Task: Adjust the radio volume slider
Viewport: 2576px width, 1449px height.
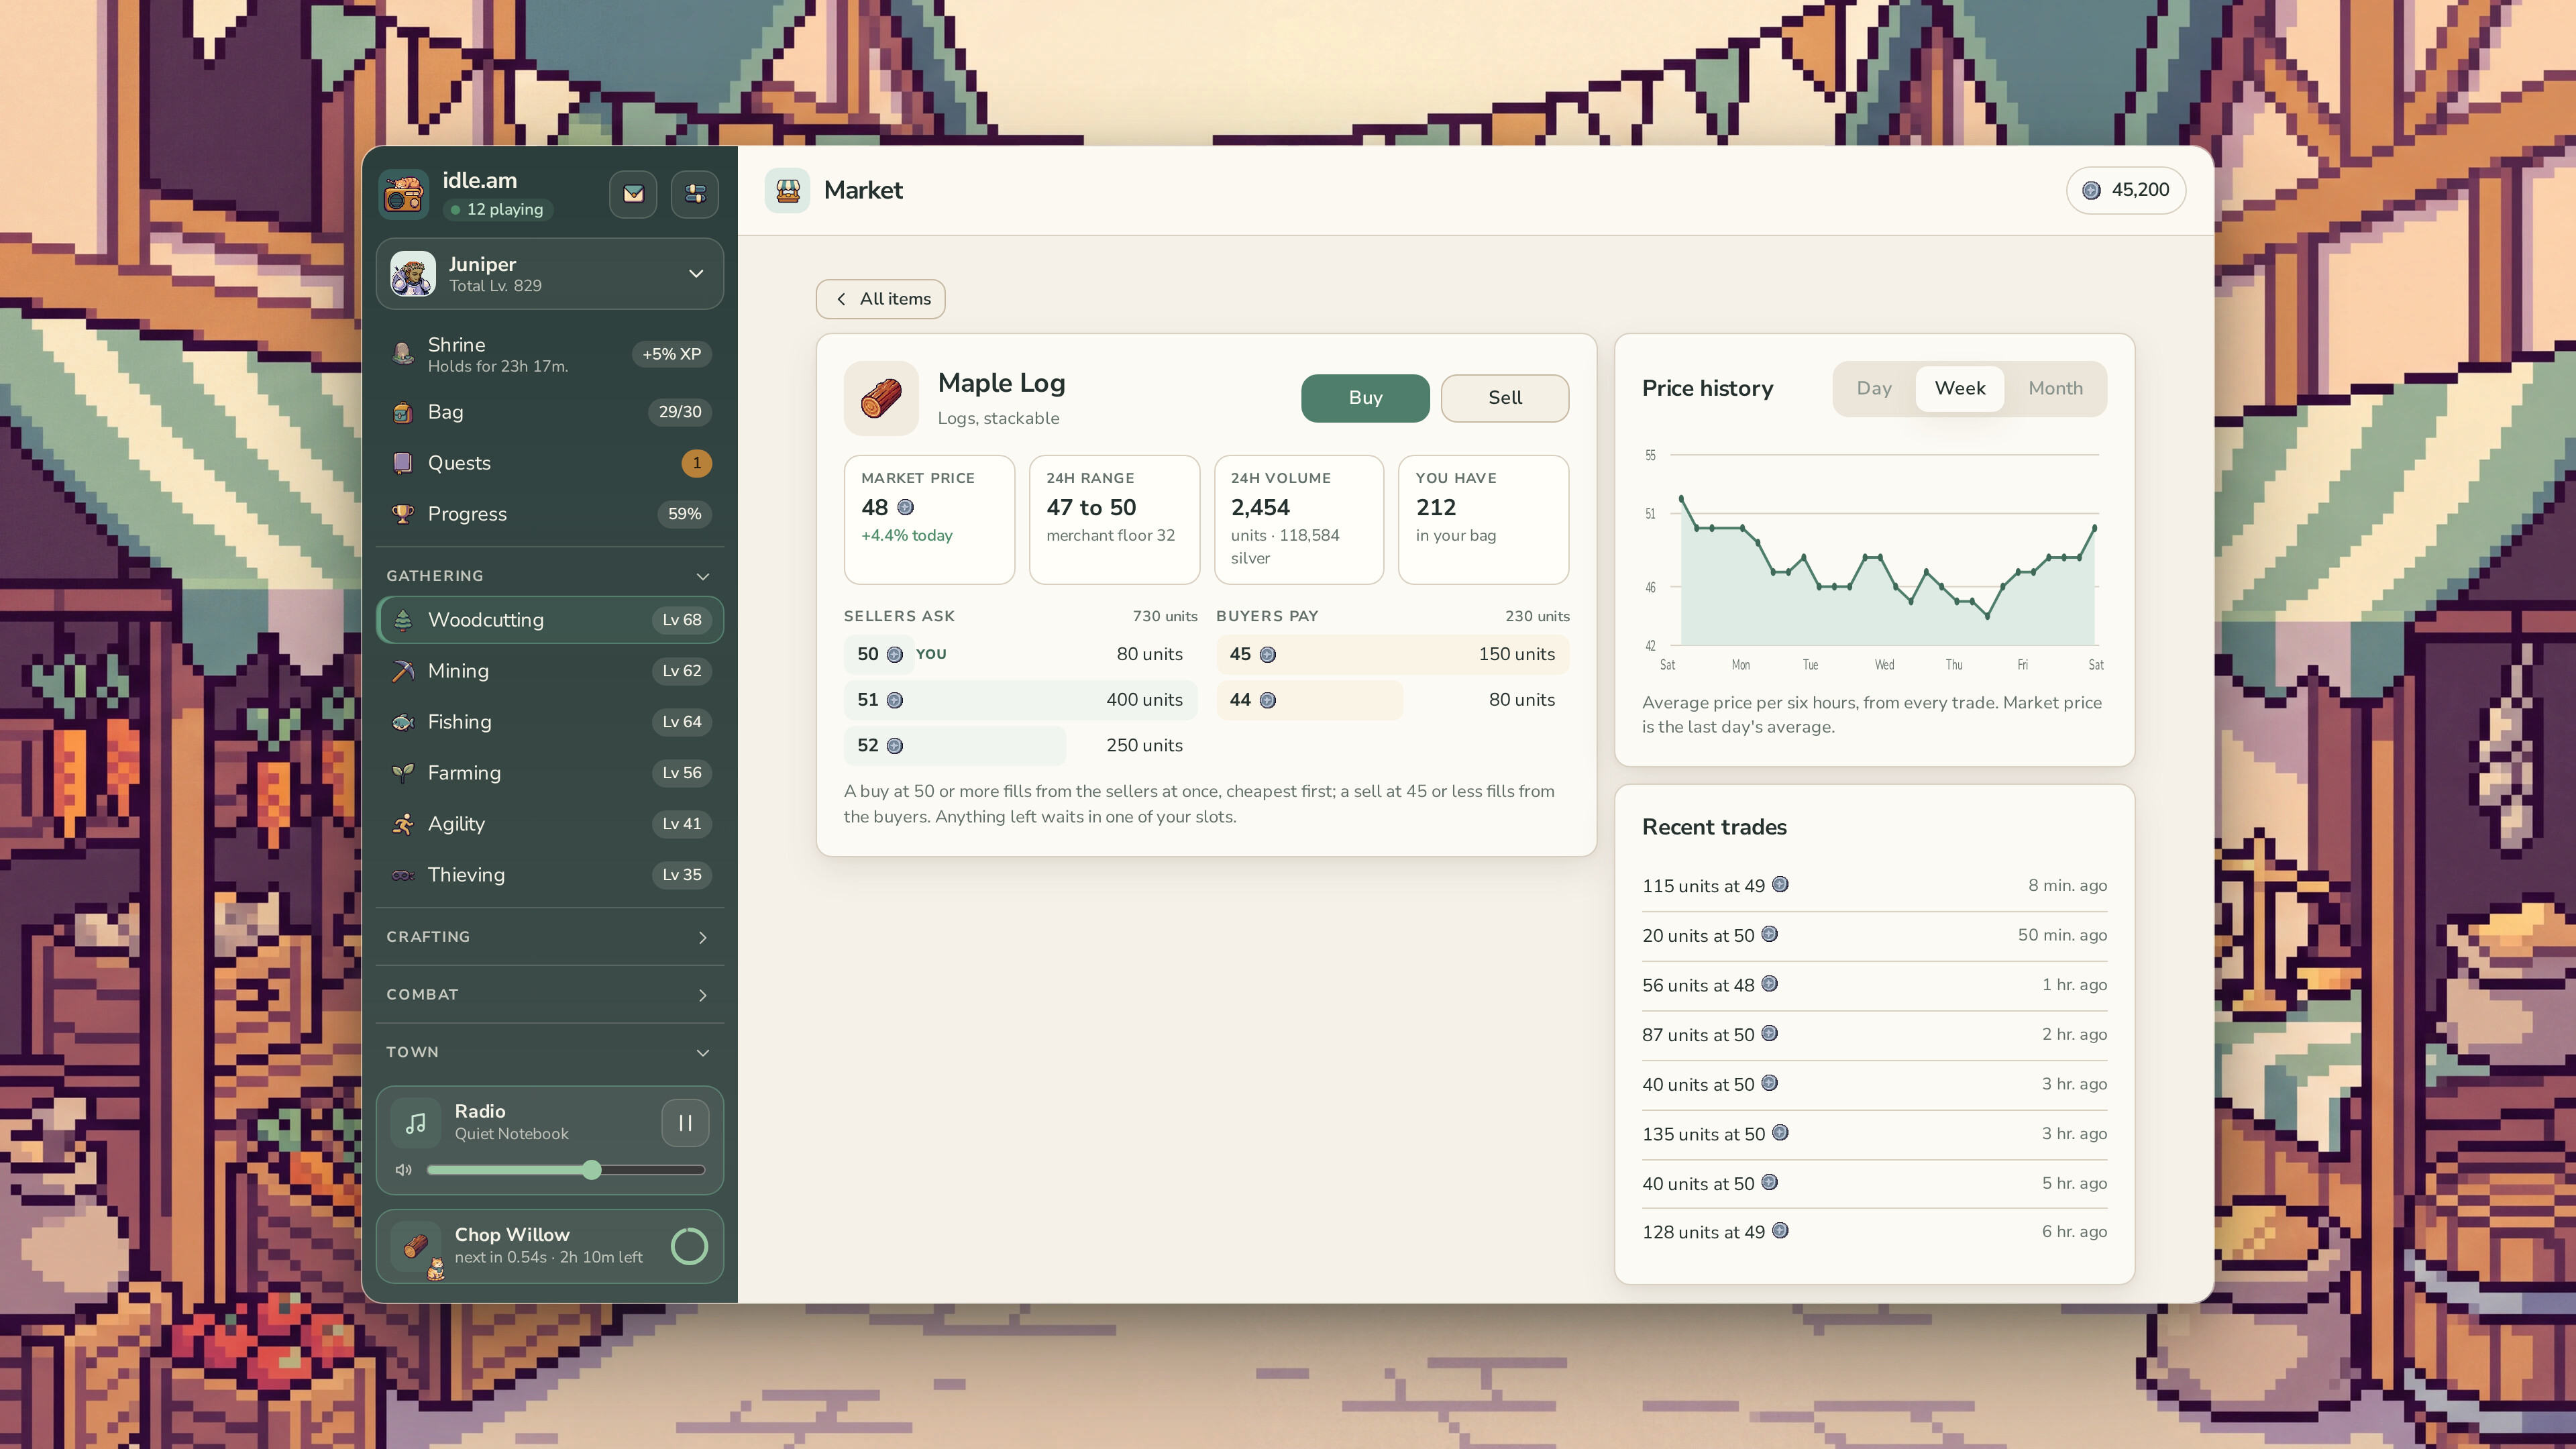Action: (566, 1170)
